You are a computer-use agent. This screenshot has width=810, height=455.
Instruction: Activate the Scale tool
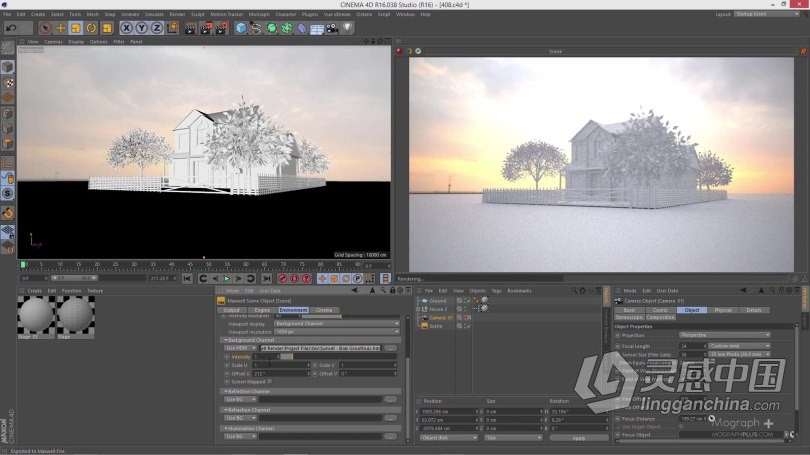76,28
